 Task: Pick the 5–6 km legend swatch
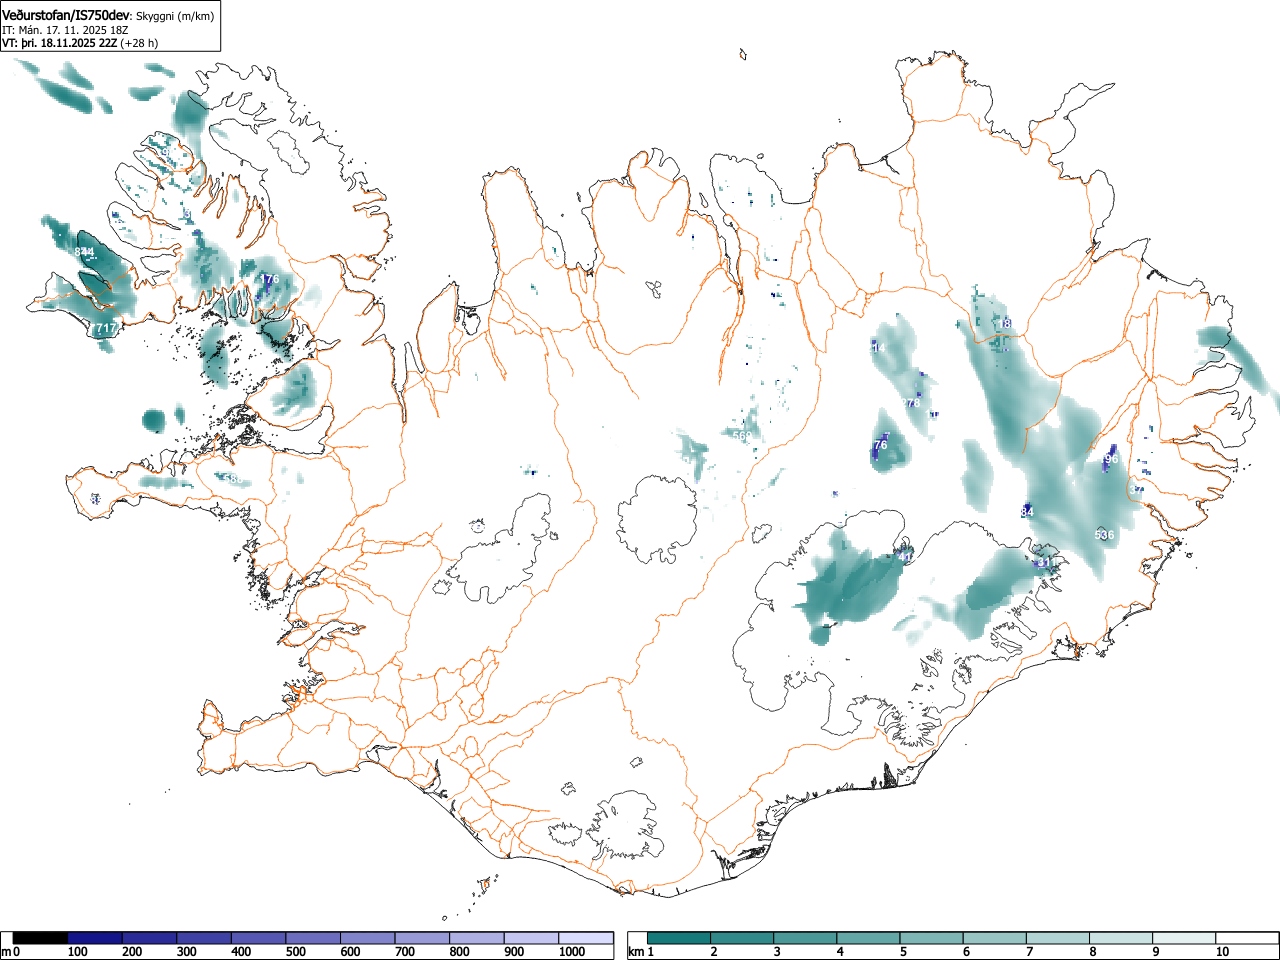[x=931, y=938]
